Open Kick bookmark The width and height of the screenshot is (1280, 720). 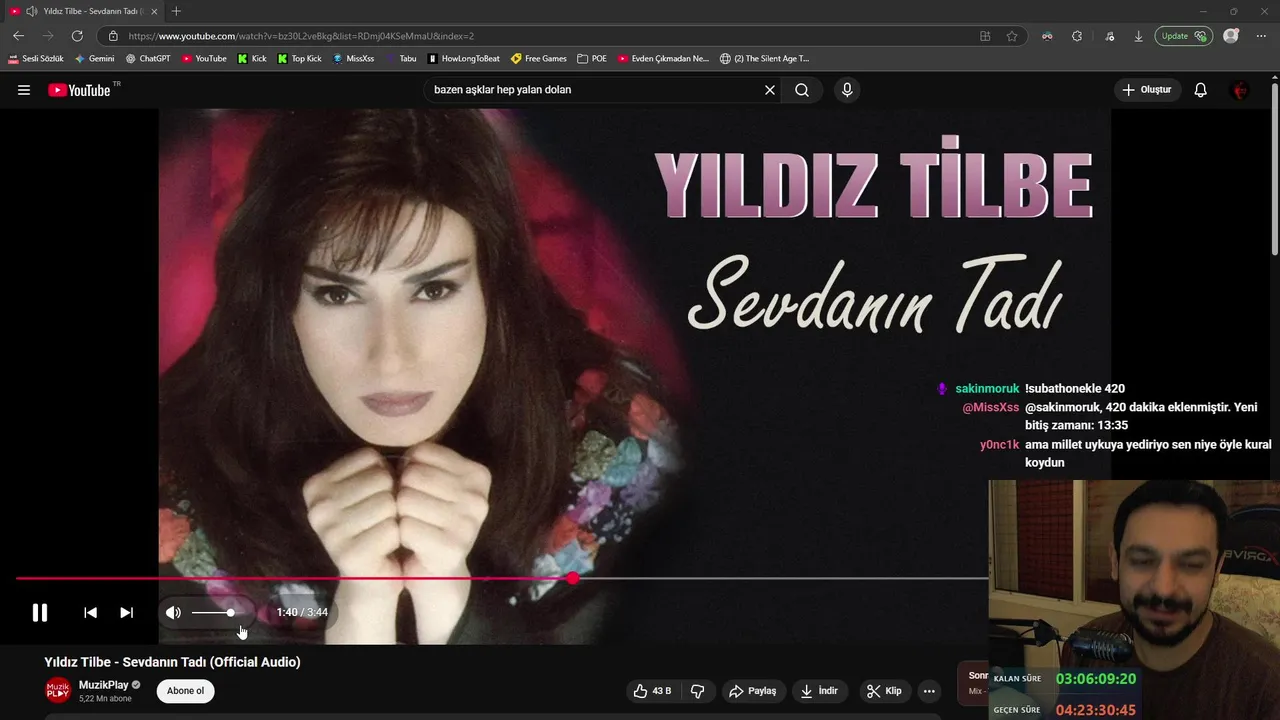click(x=252, y=59)
